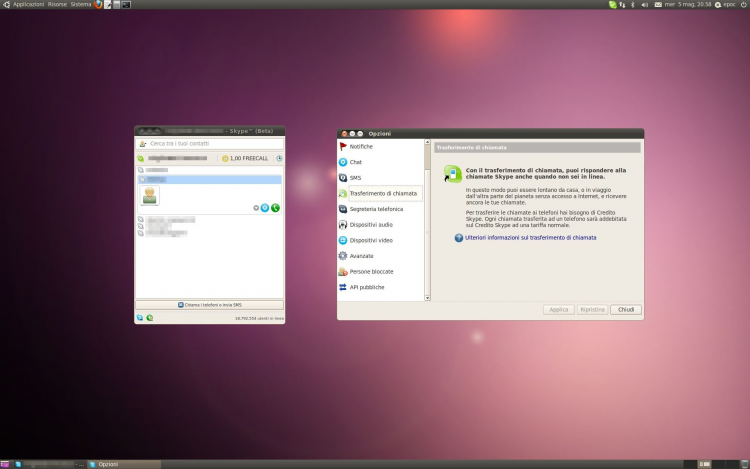Open the text editor launcher in panel

point(108,4)
